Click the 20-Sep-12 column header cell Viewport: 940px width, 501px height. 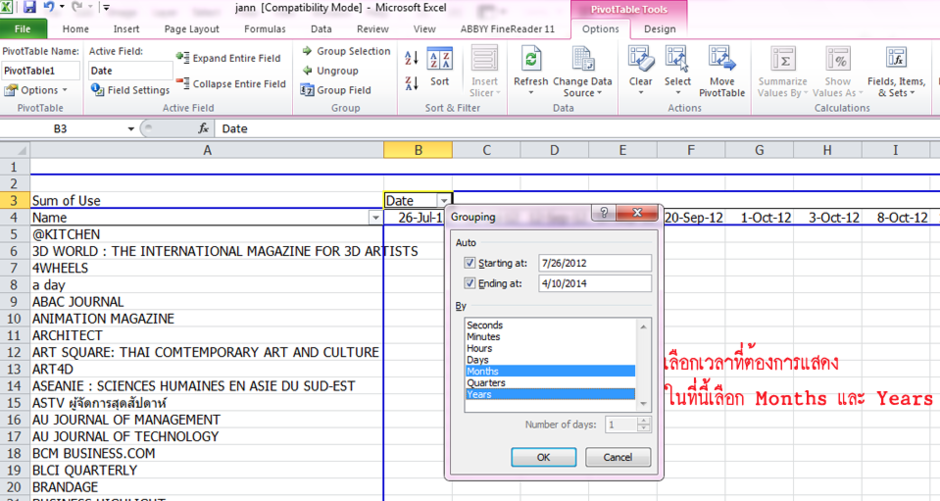694,218
